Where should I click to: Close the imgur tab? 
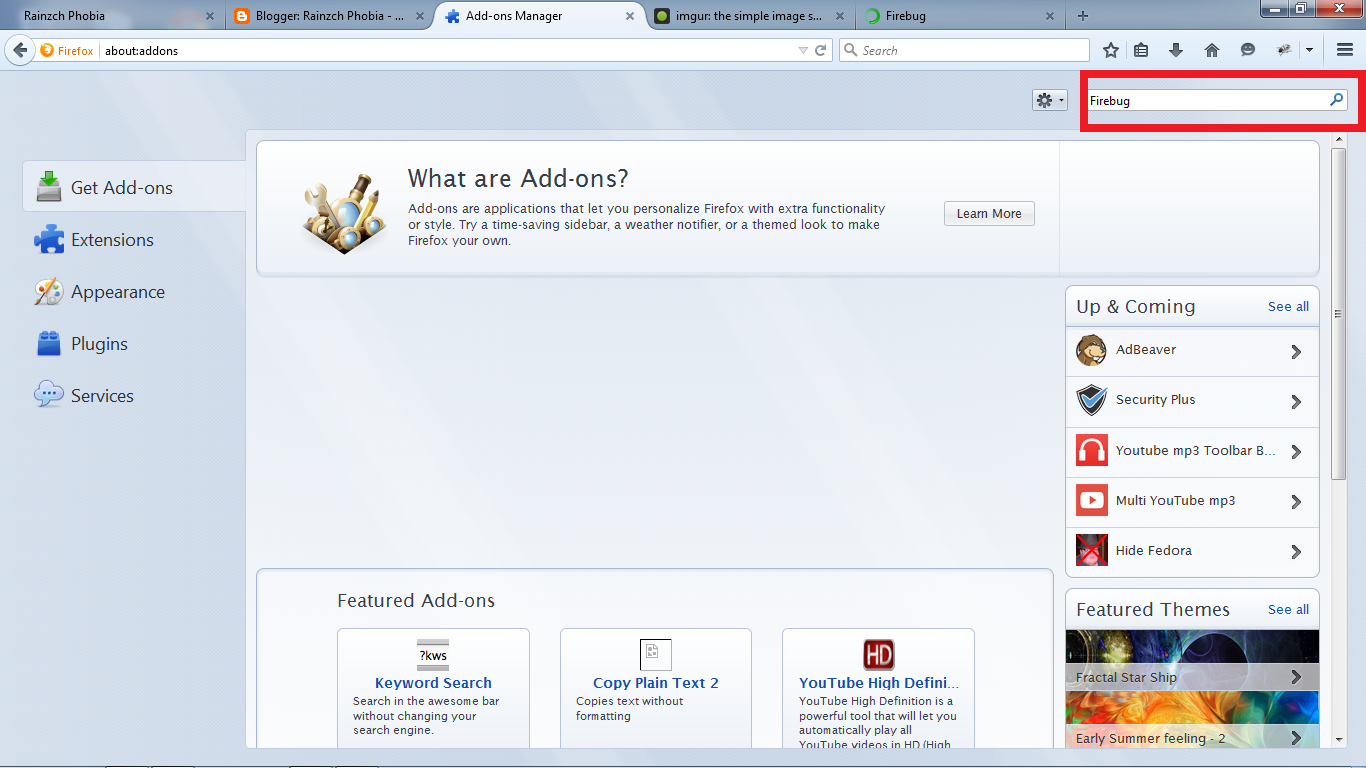[x=840, y=16]
